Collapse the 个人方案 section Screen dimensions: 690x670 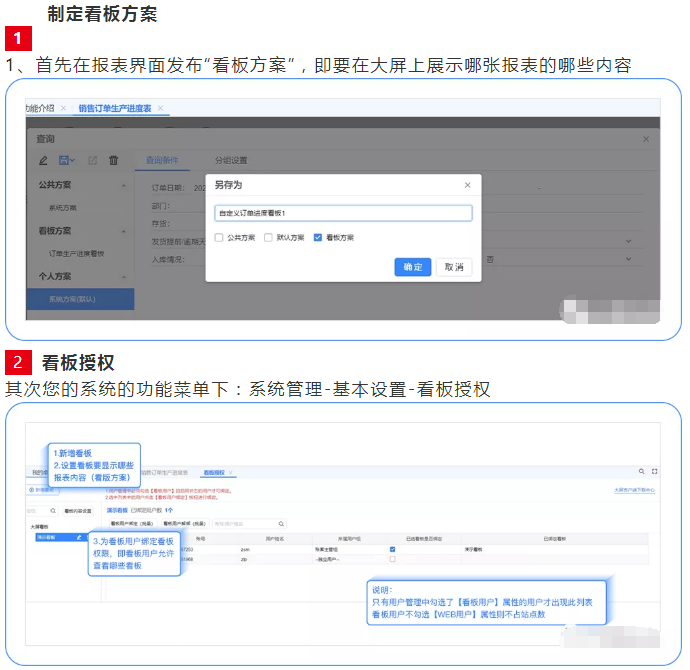(x=123, y=276)
